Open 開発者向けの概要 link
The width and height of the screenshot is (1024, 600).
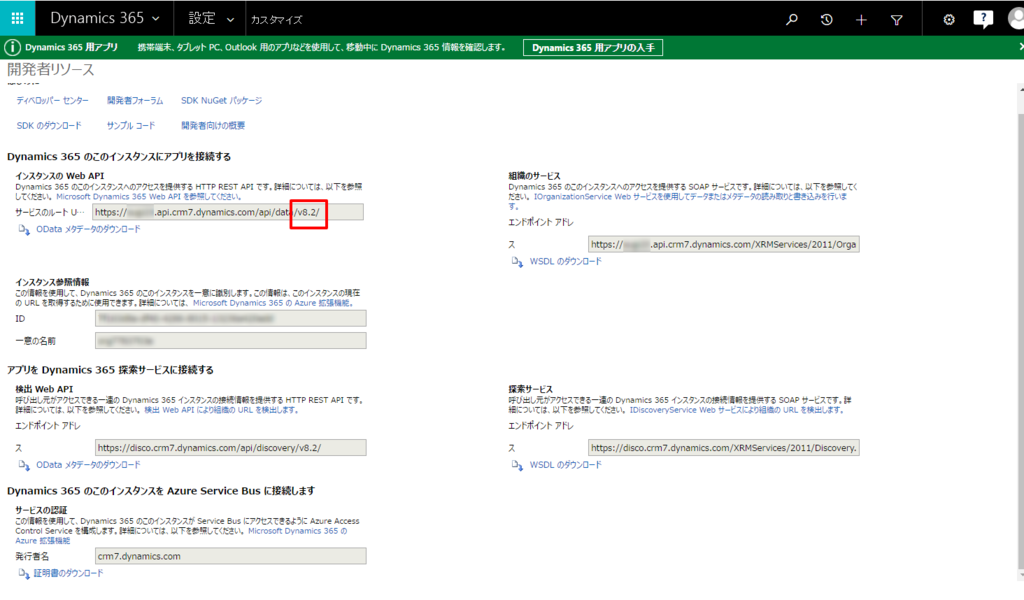213,125
